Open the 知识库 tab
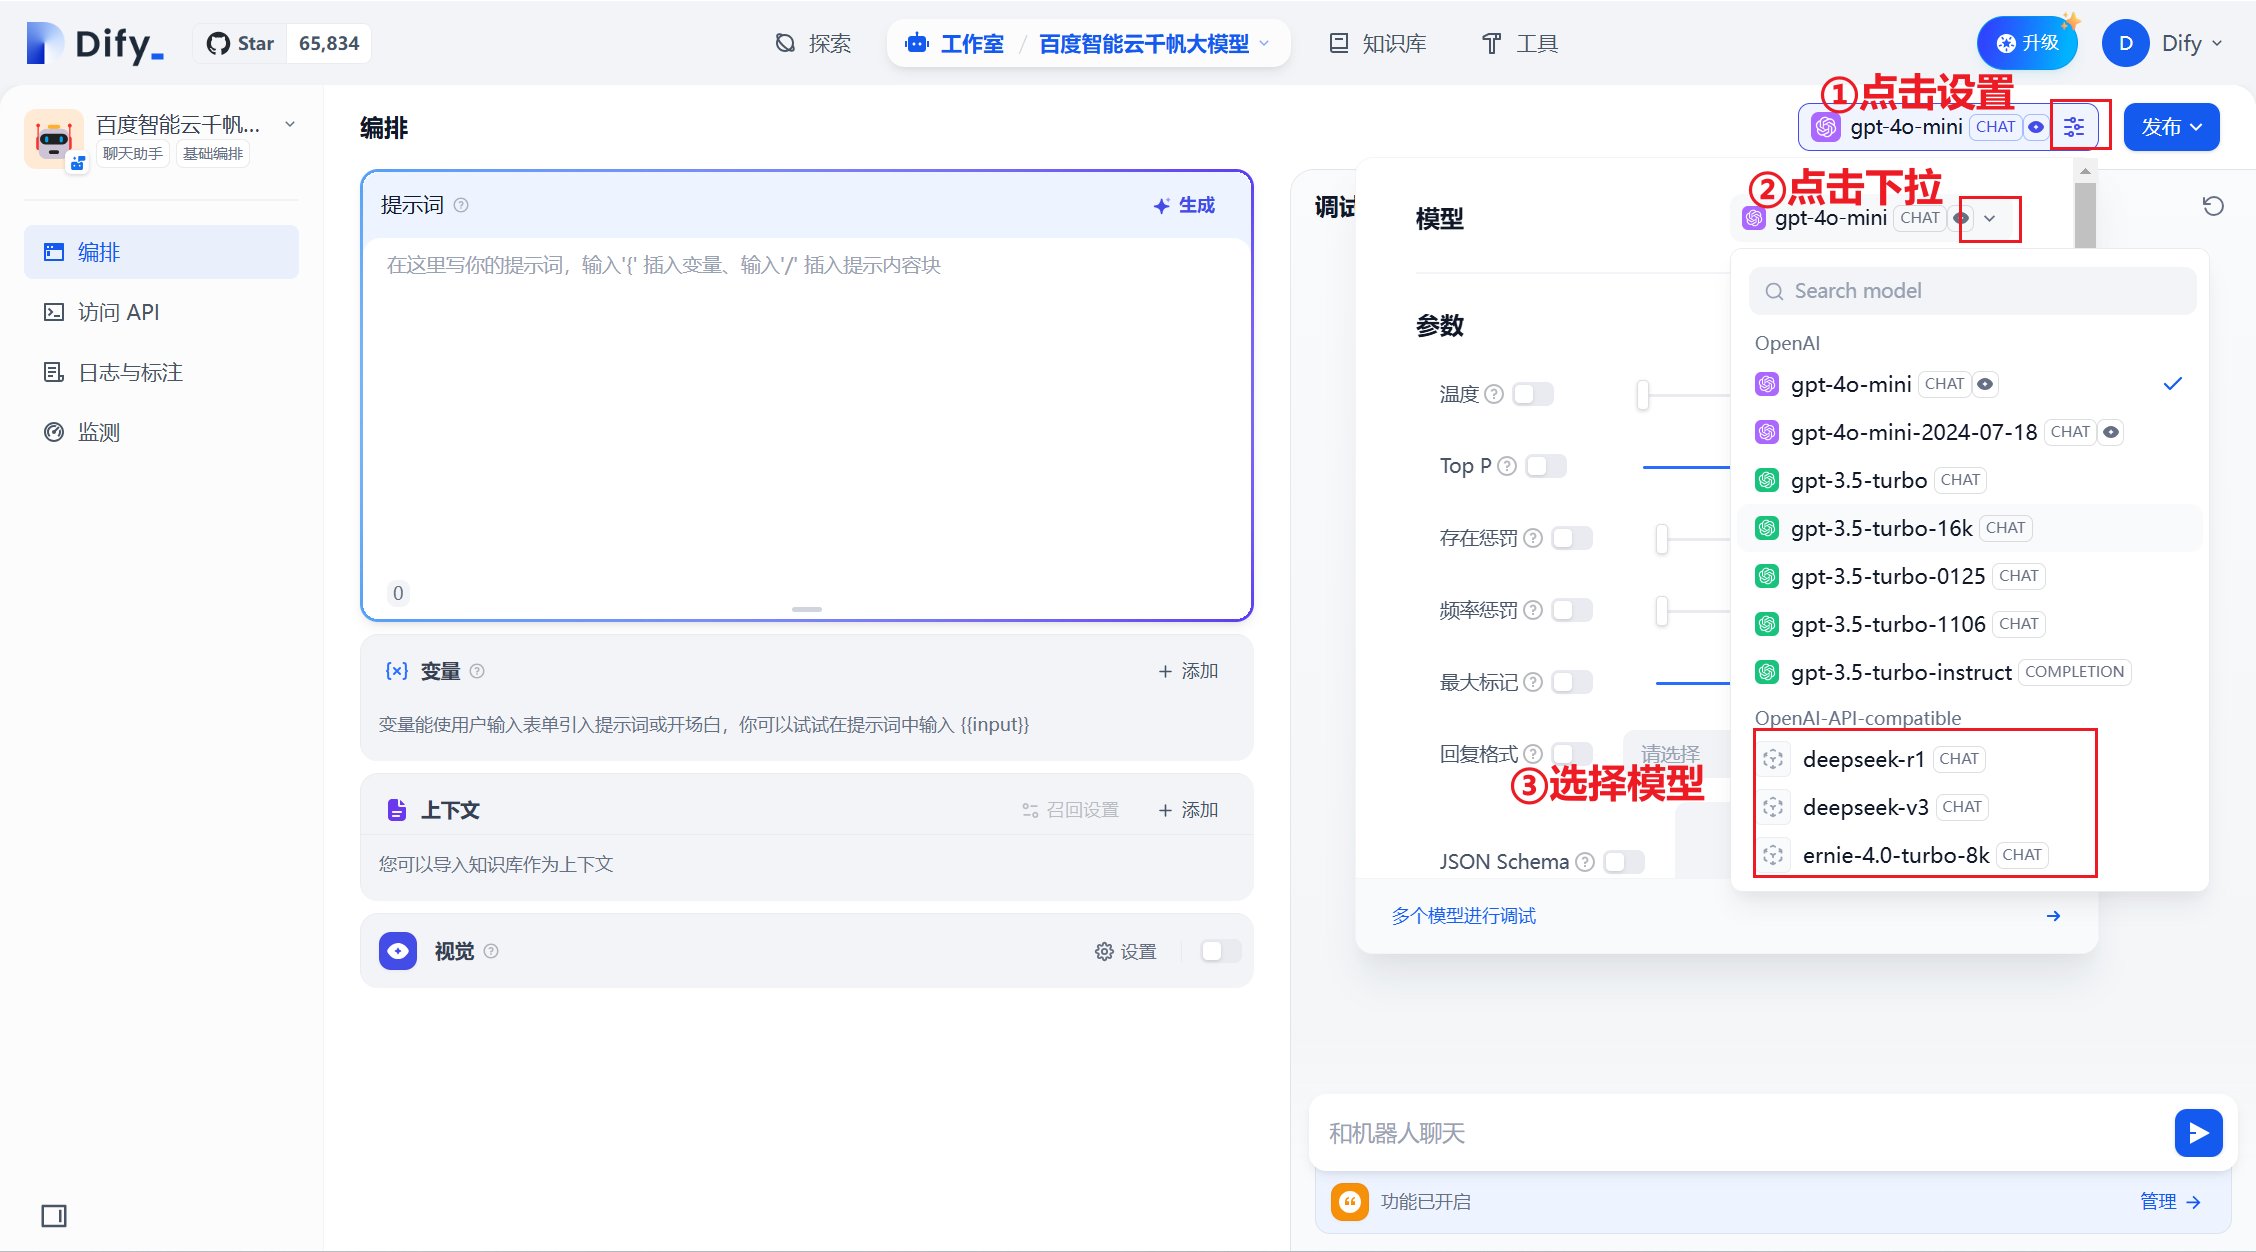 click(1377, 44)
